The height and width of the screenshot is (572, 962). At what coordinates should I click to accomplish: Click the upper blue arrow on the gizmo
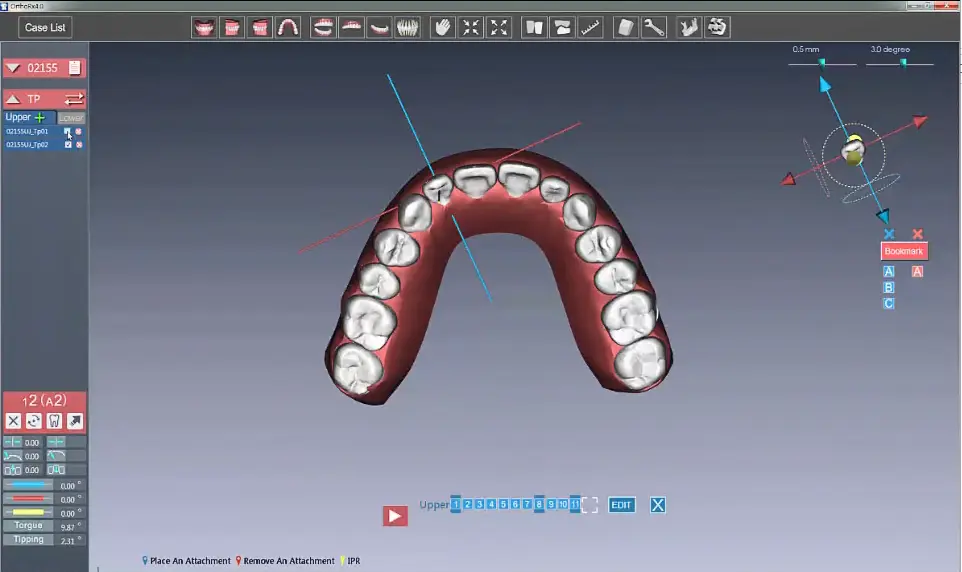(x=825, y=85)
